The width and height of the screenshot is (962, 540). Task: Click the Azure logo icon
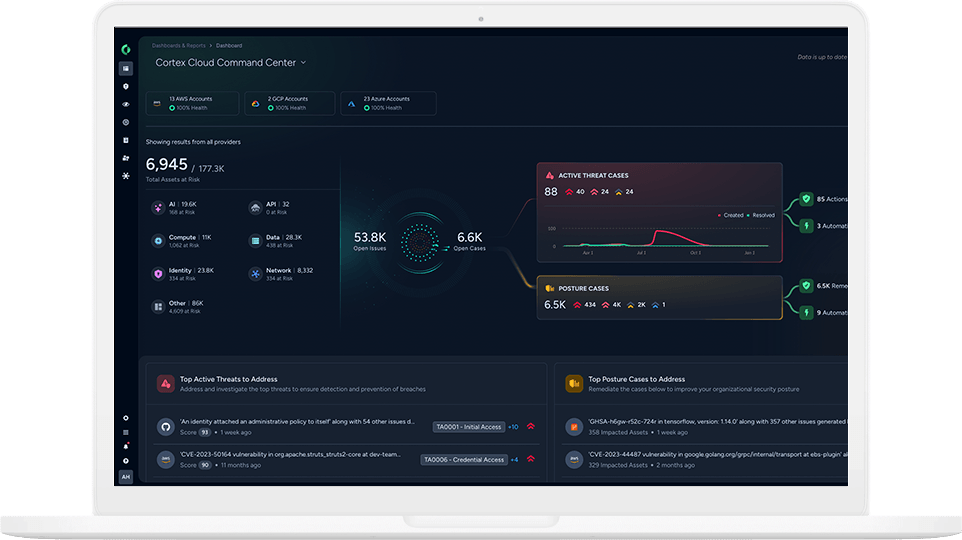coord(352,104)
